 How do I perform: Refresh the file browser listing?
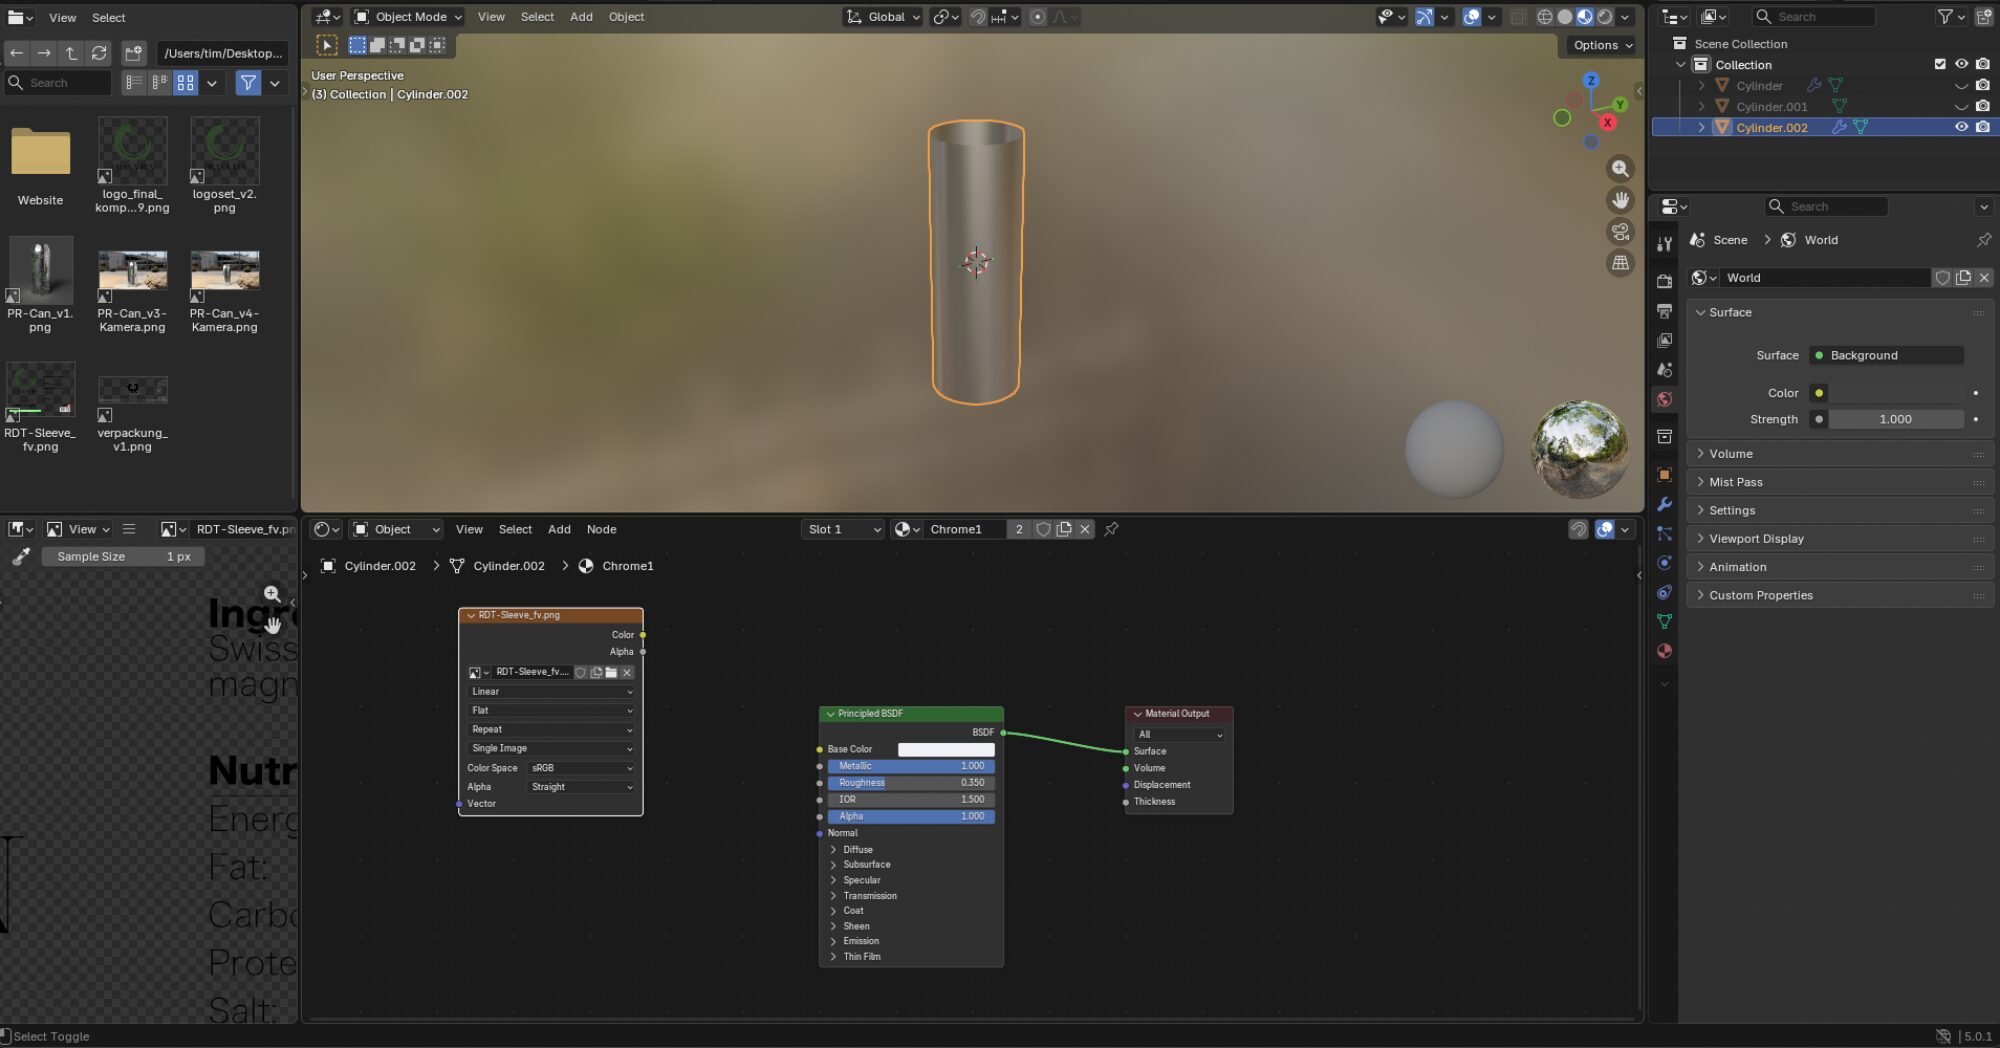(99, 53)
